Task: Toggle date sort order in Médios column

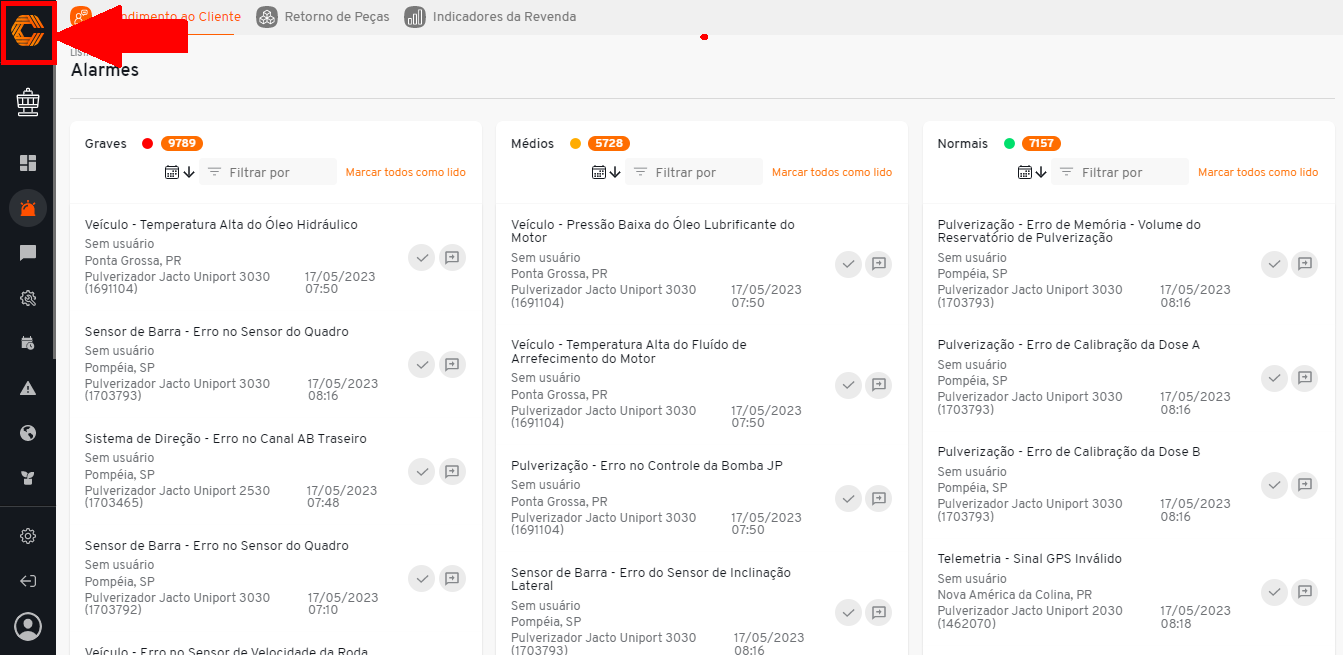Action: (606, 172)
